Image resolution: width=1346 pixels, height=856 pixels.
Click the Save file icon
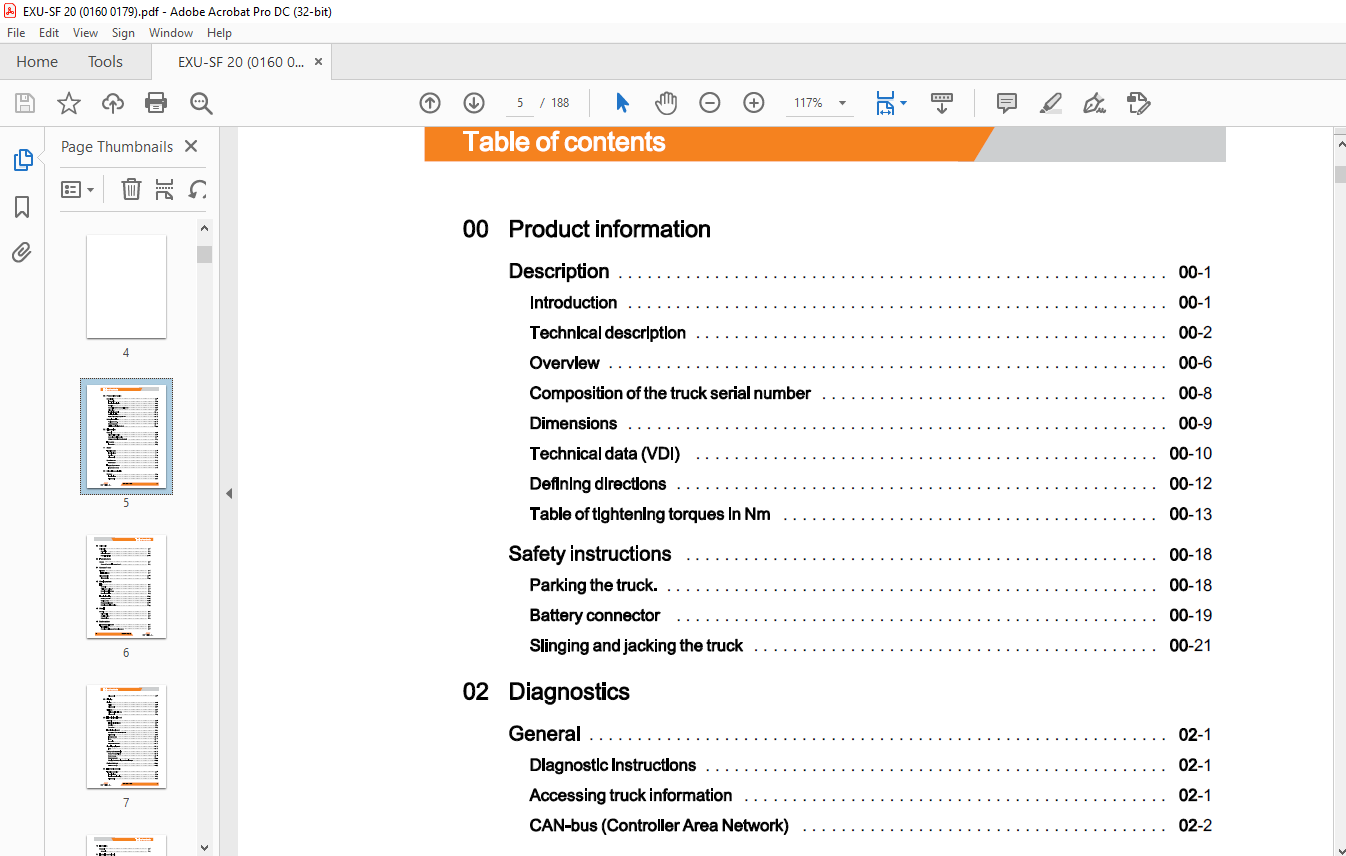(25, 103)
